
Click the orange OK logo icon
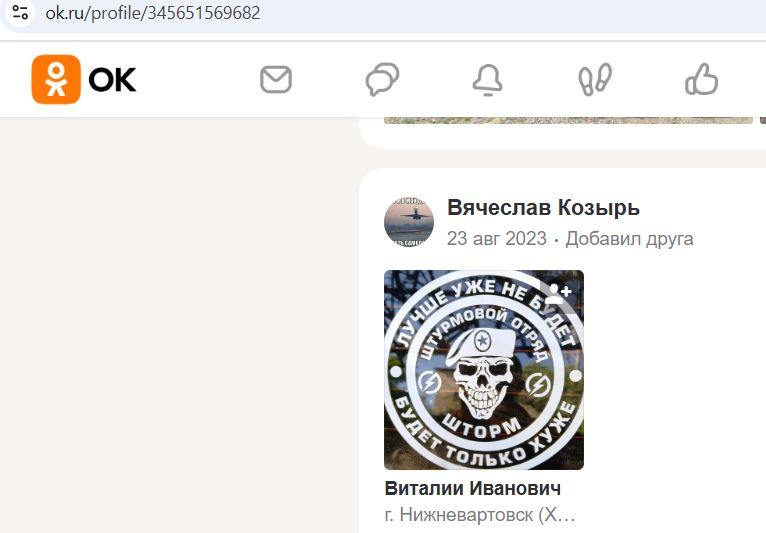(56, 79)
